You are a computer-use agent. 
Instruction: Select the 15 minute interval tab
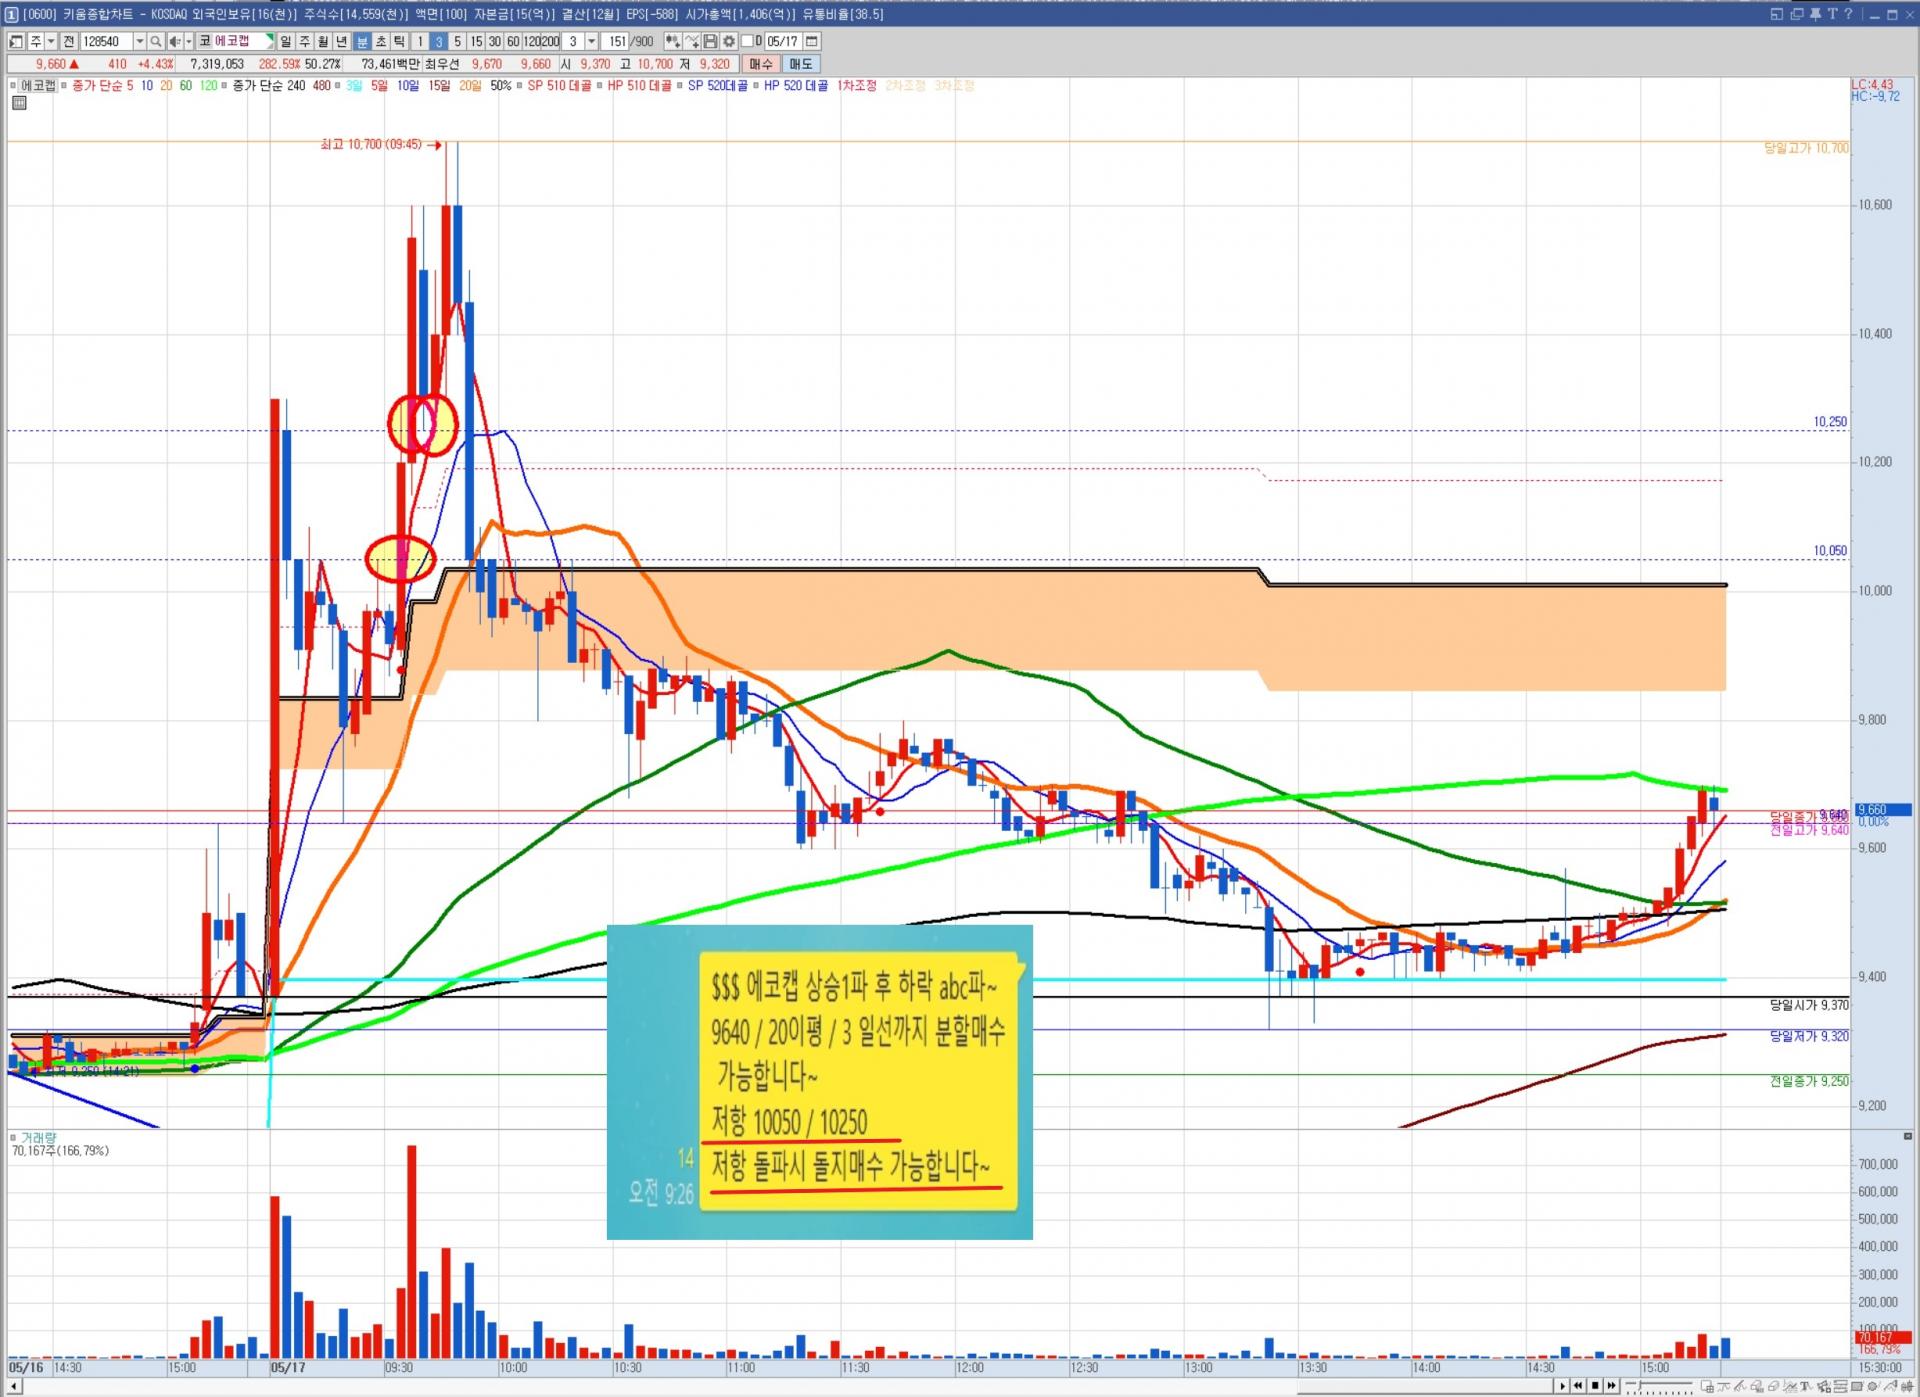click(x=476, y=41)
